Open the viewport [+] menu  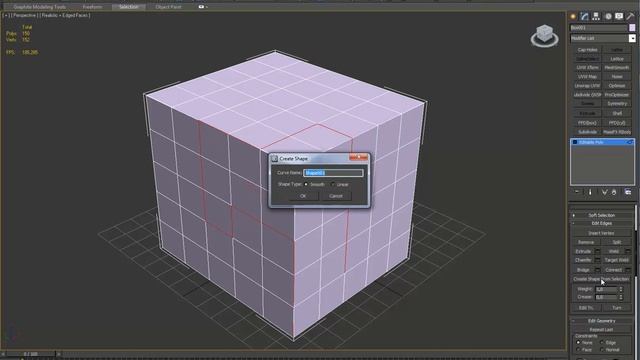click(x=6, y=16)
